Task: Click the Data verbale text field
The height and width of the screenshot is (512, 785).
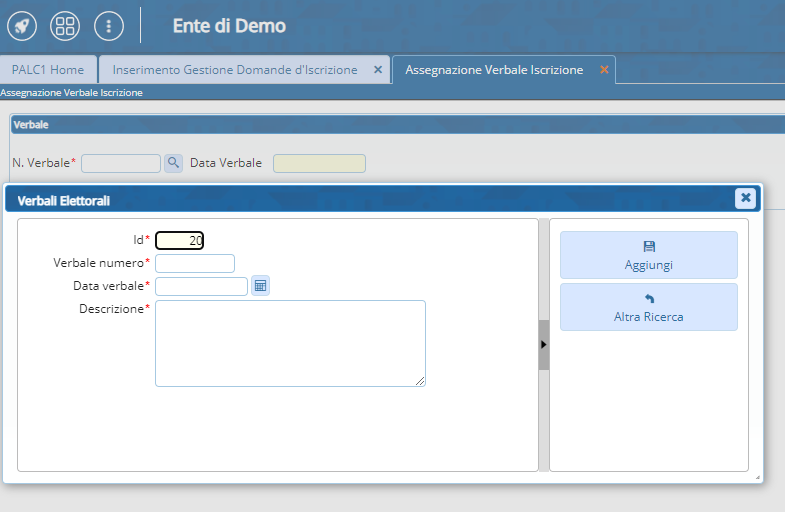Action: (201, 286)
